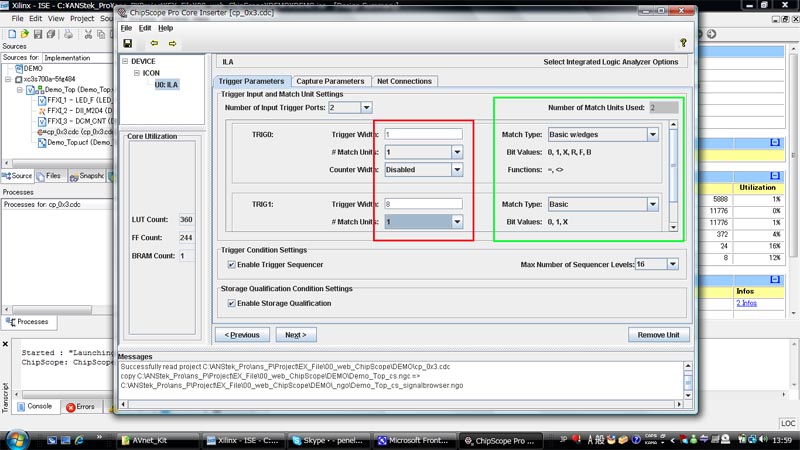Switch to Trigger Parameters tab

point(252,81)
